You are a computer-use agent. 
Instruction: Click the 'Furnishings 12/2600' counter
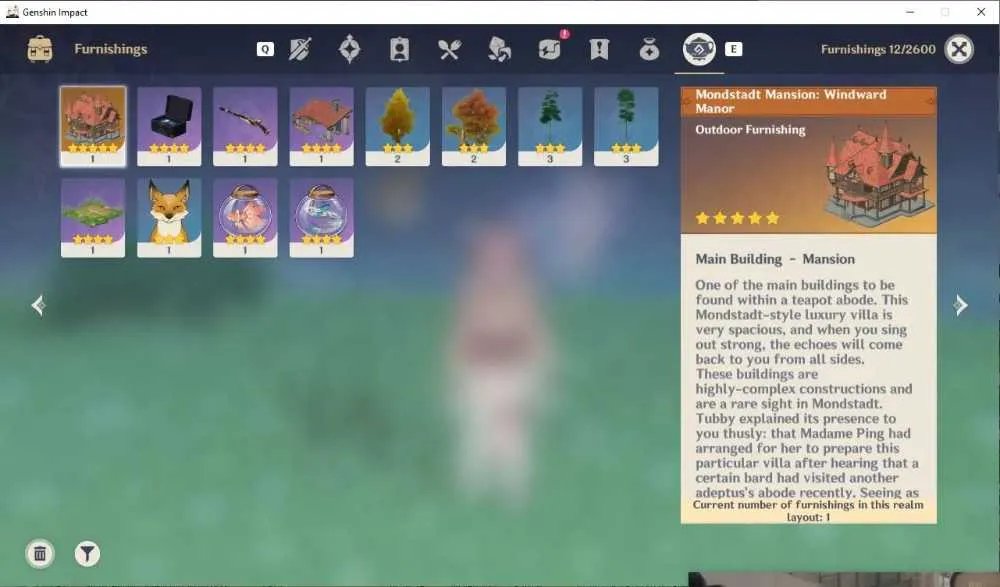pyautogui.click(x=878, y=49)
